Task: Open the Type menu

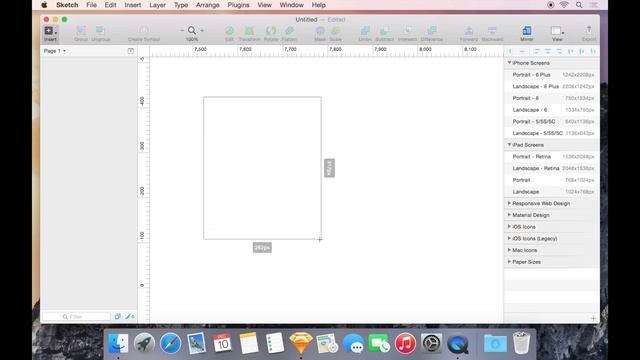Action: [181, 5]
